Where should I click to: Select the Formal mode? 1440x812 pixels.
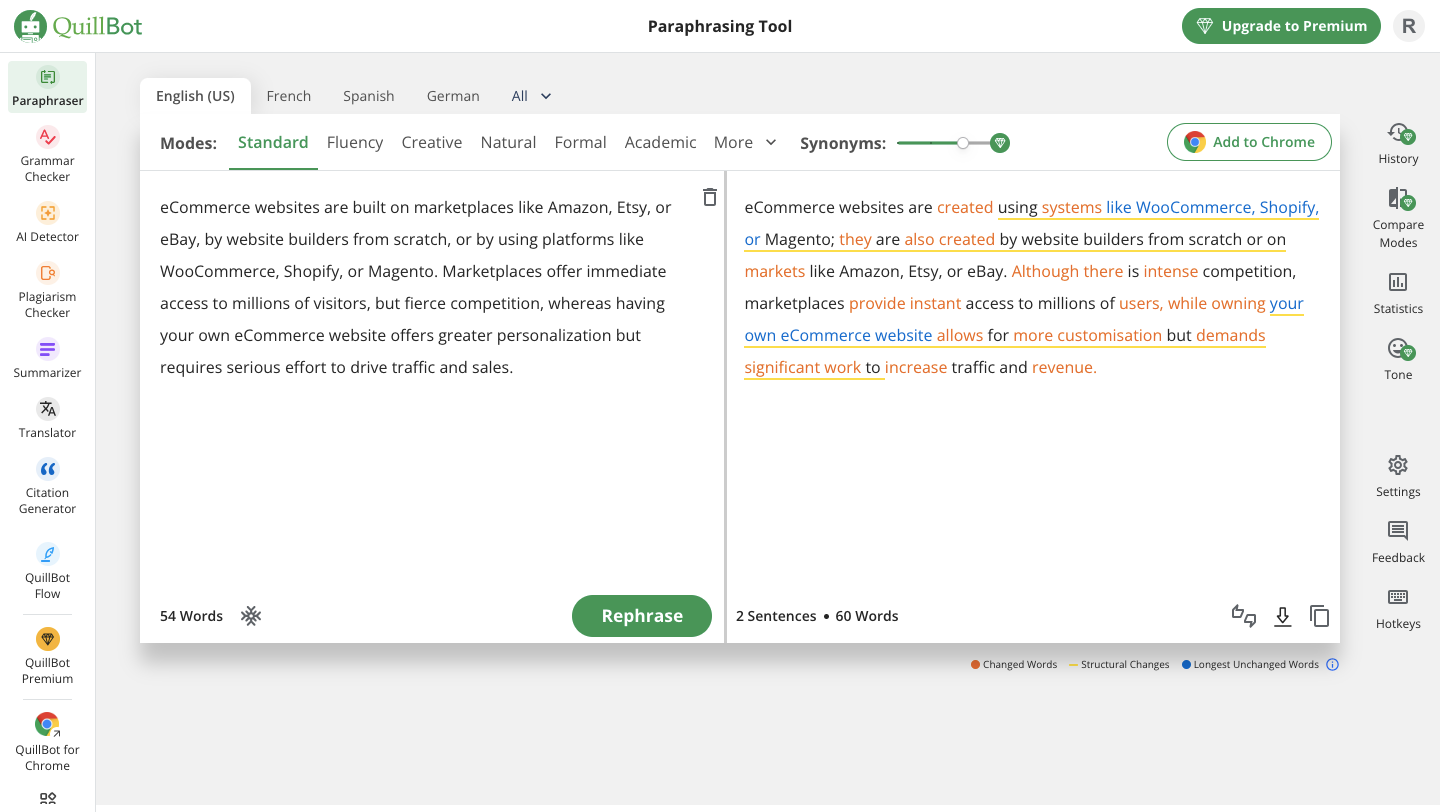(581, 143)
